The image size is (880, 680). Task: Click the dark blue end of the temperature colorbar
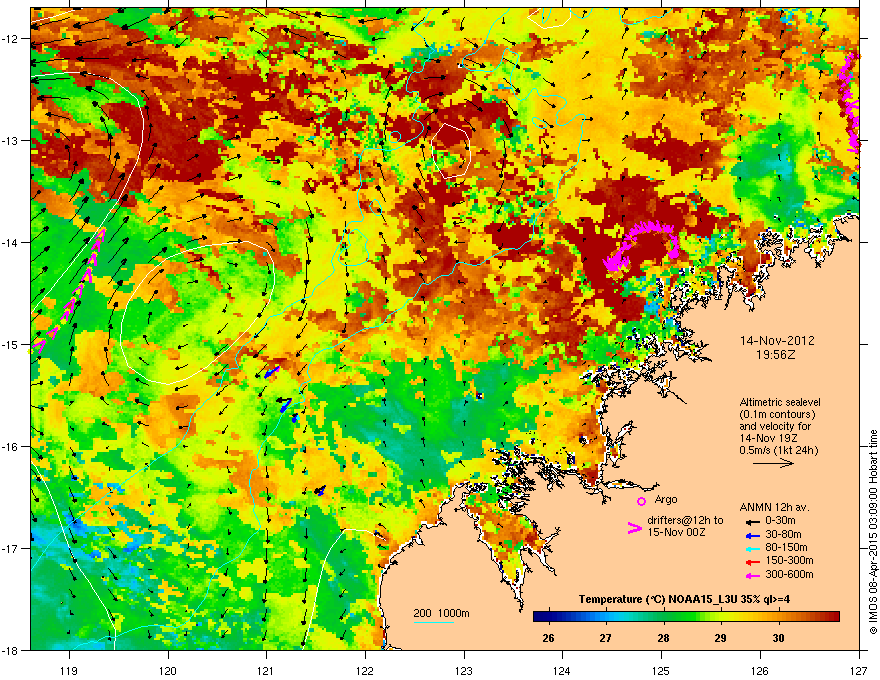tap(542, 617)
